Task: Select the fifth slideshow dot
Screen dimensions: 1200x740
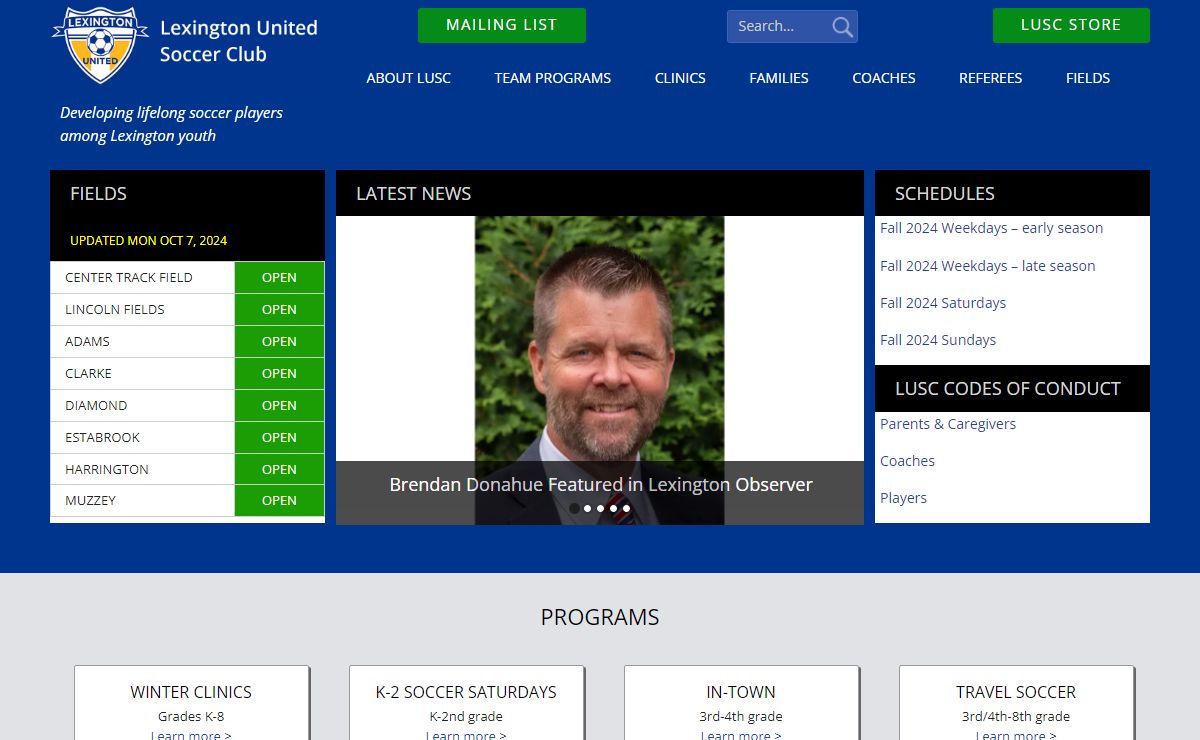Action: tap(626, 508)
